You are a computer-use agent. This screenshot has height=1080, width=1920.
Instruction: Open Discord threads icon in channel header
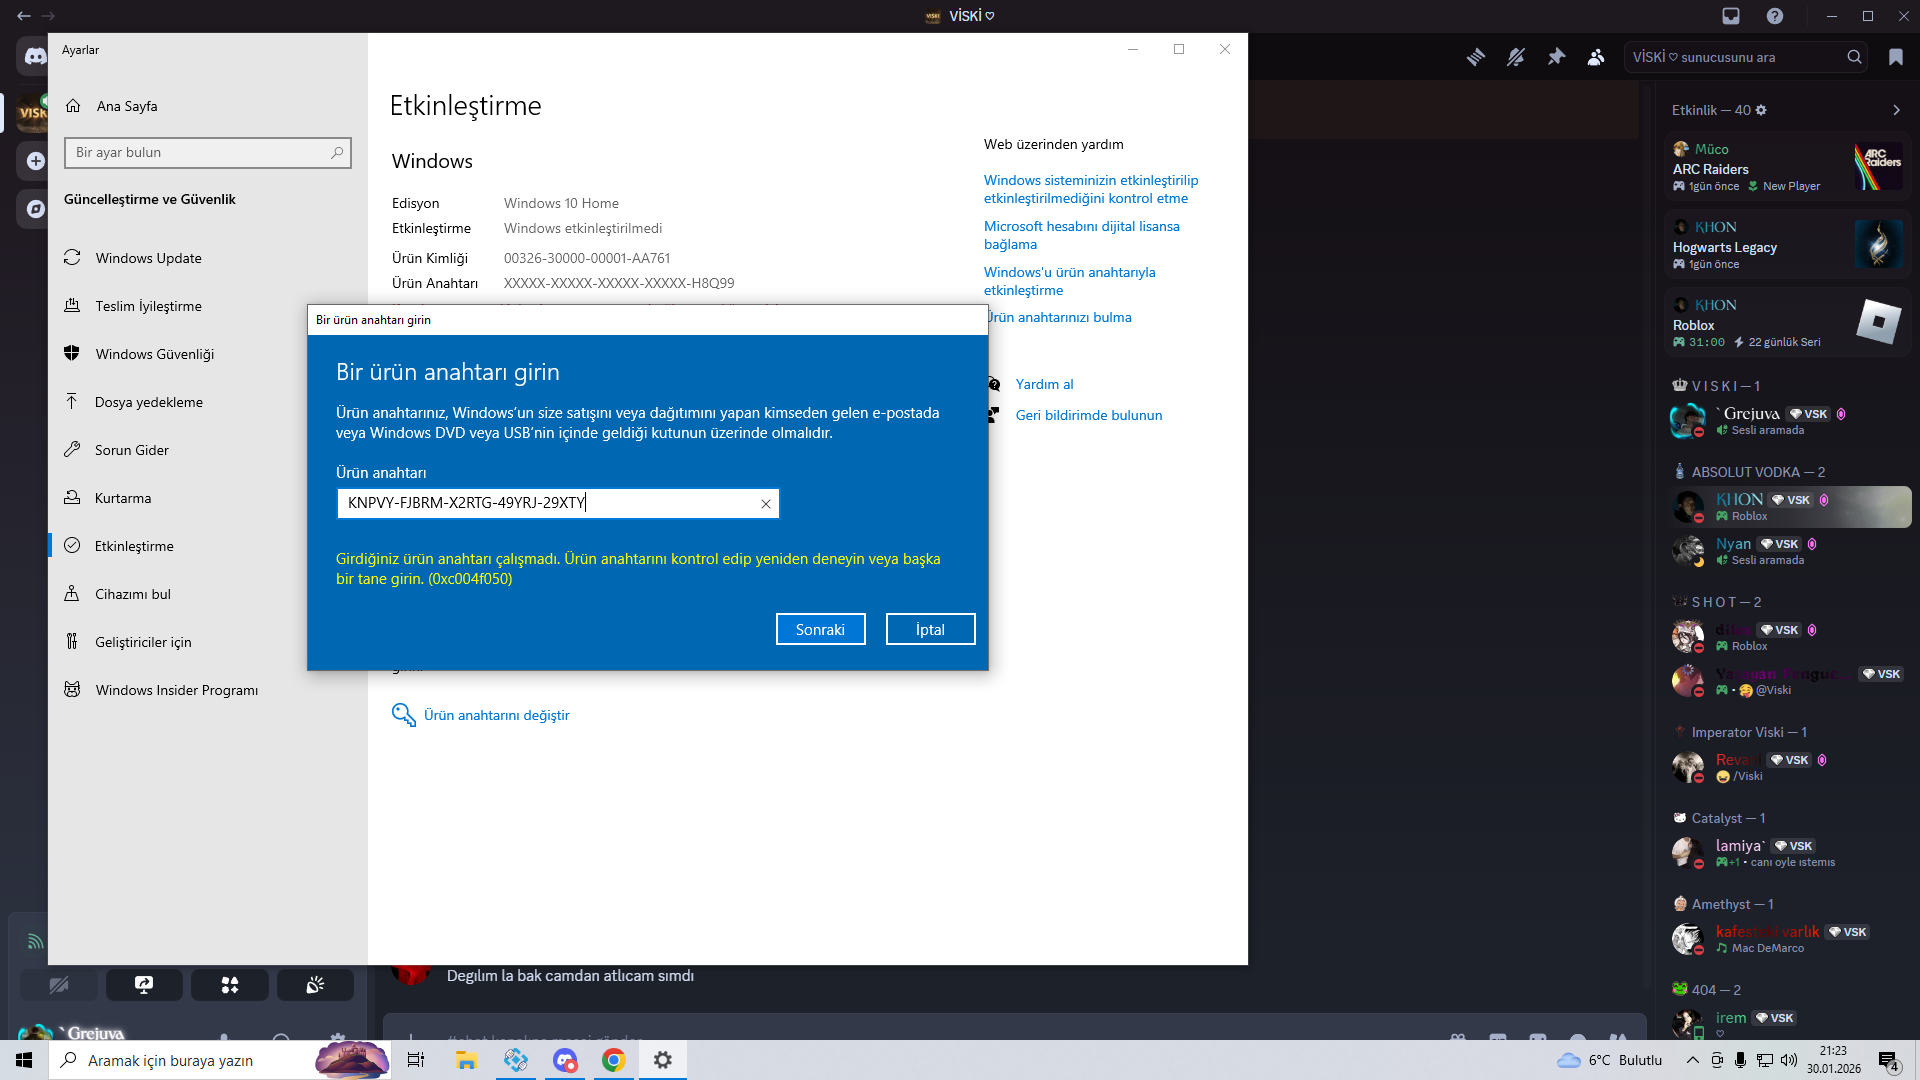tap(1476, 57)
